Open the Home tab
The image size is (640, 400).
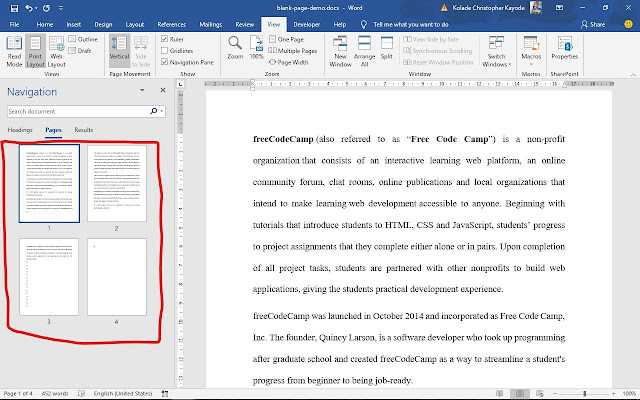coord(44,24)
